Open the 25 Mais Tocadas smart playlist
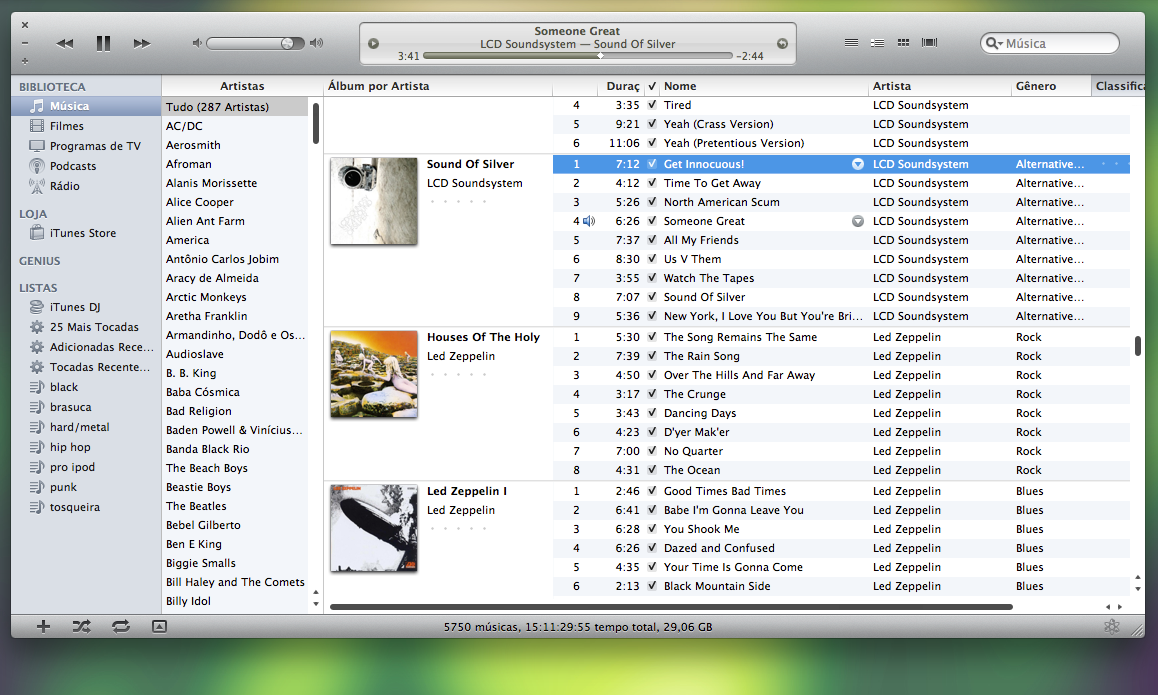 (86, 327)
